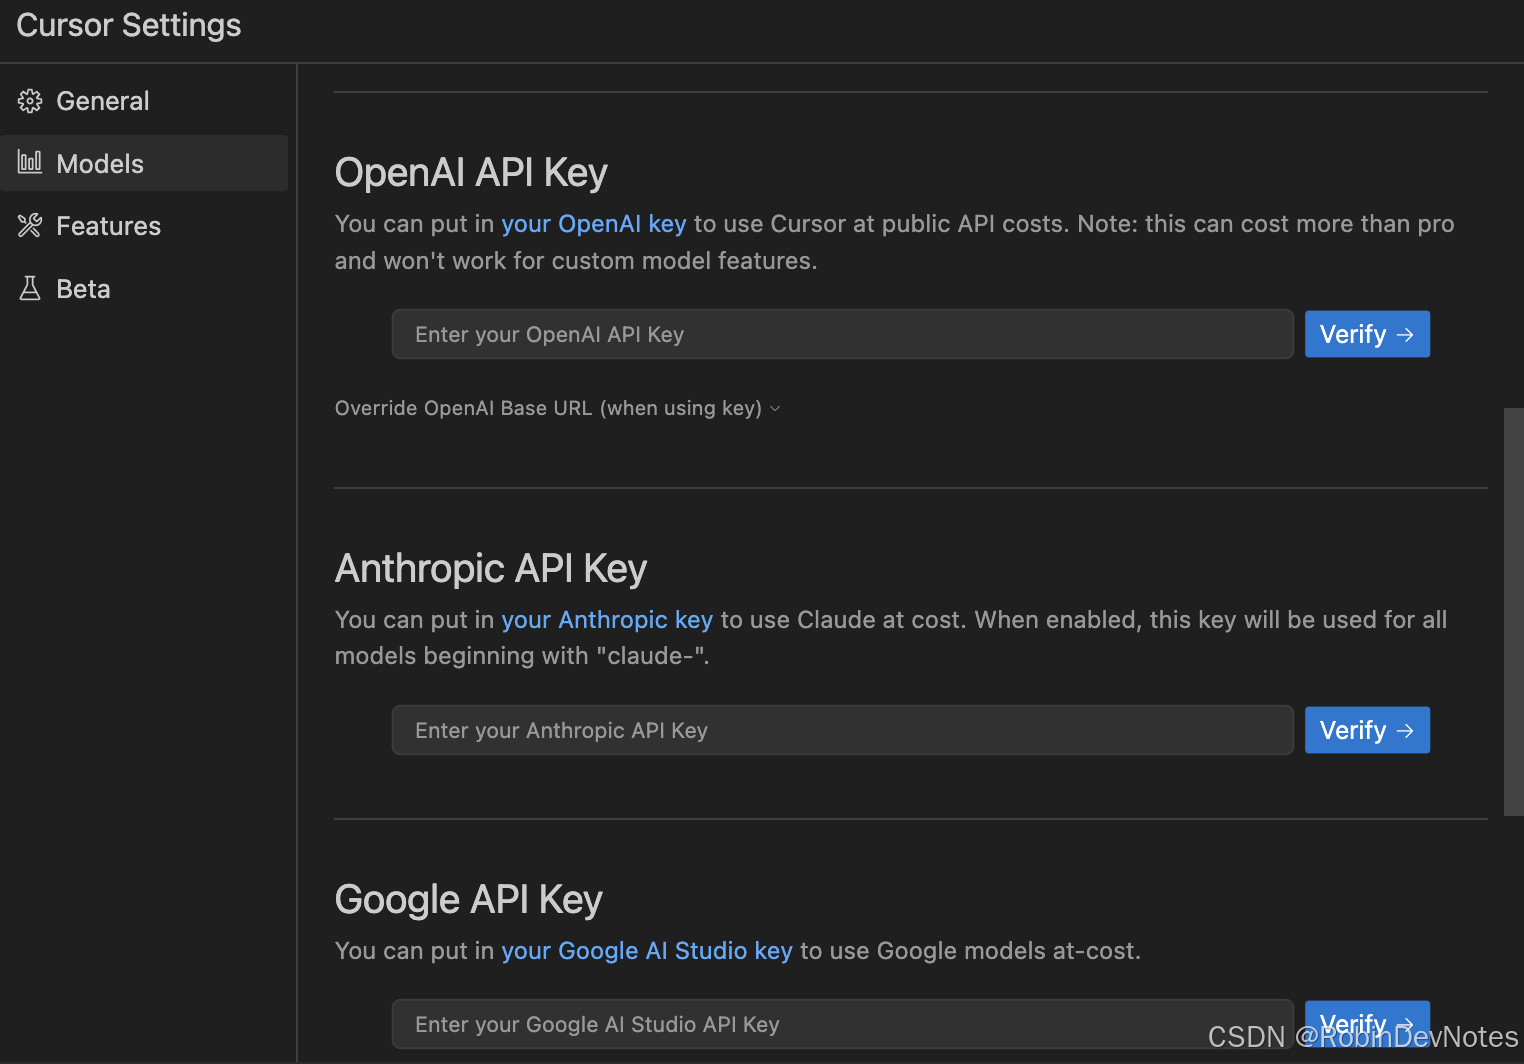Switch to the Features settings label
The height and width of the screenshot is (1064, 1524).
pos(108,226)
